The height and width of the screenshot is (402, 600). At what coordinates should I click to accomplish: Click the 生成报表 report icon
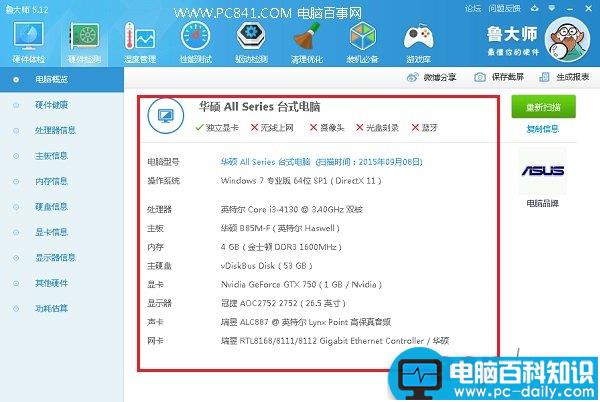click(544, 77)
